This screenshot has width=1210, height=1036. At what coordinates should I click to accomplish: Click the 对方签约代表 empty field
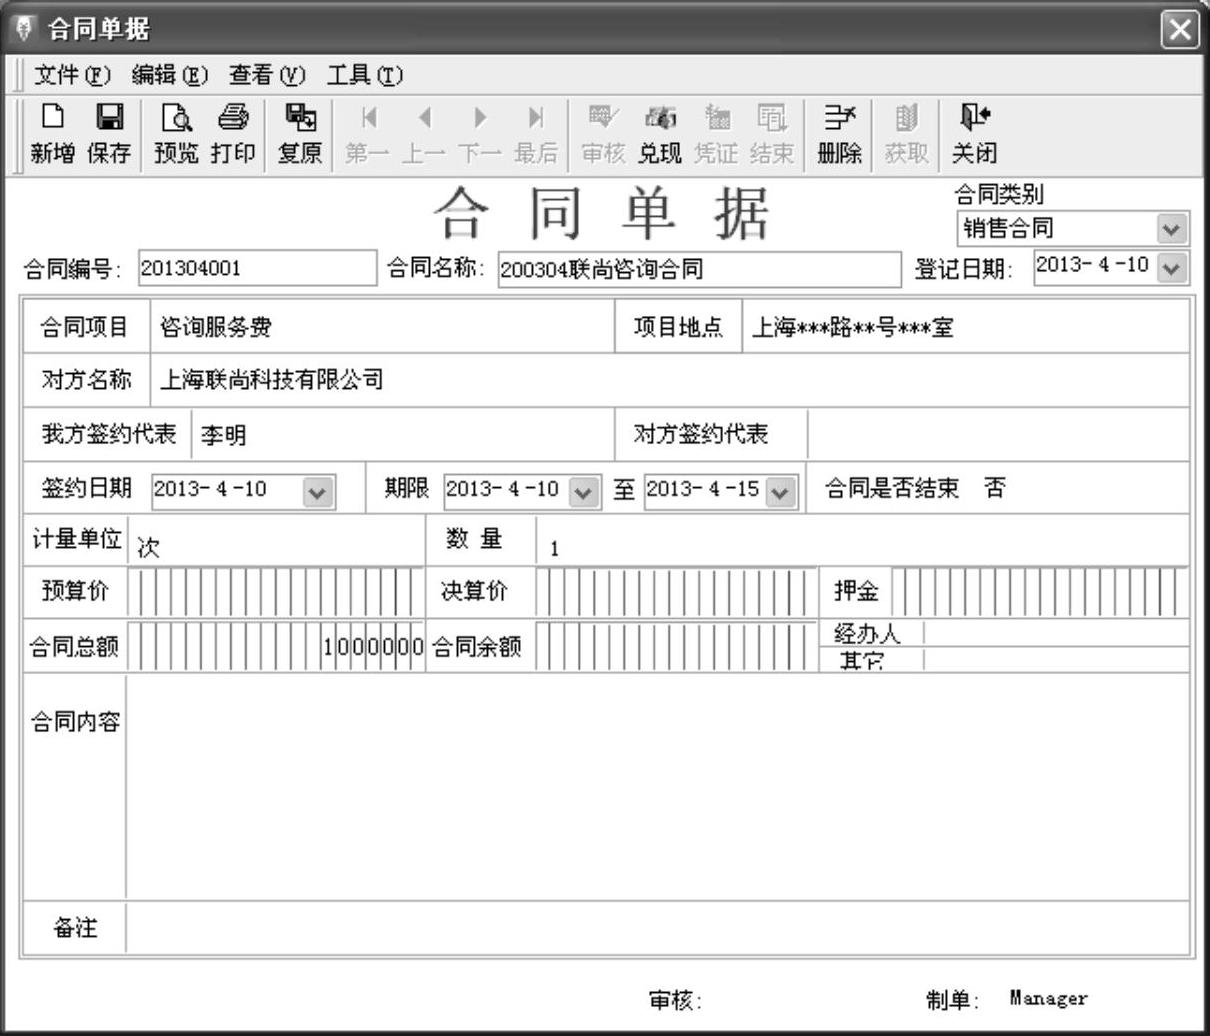pyautogui.click(x=998, y=435)
